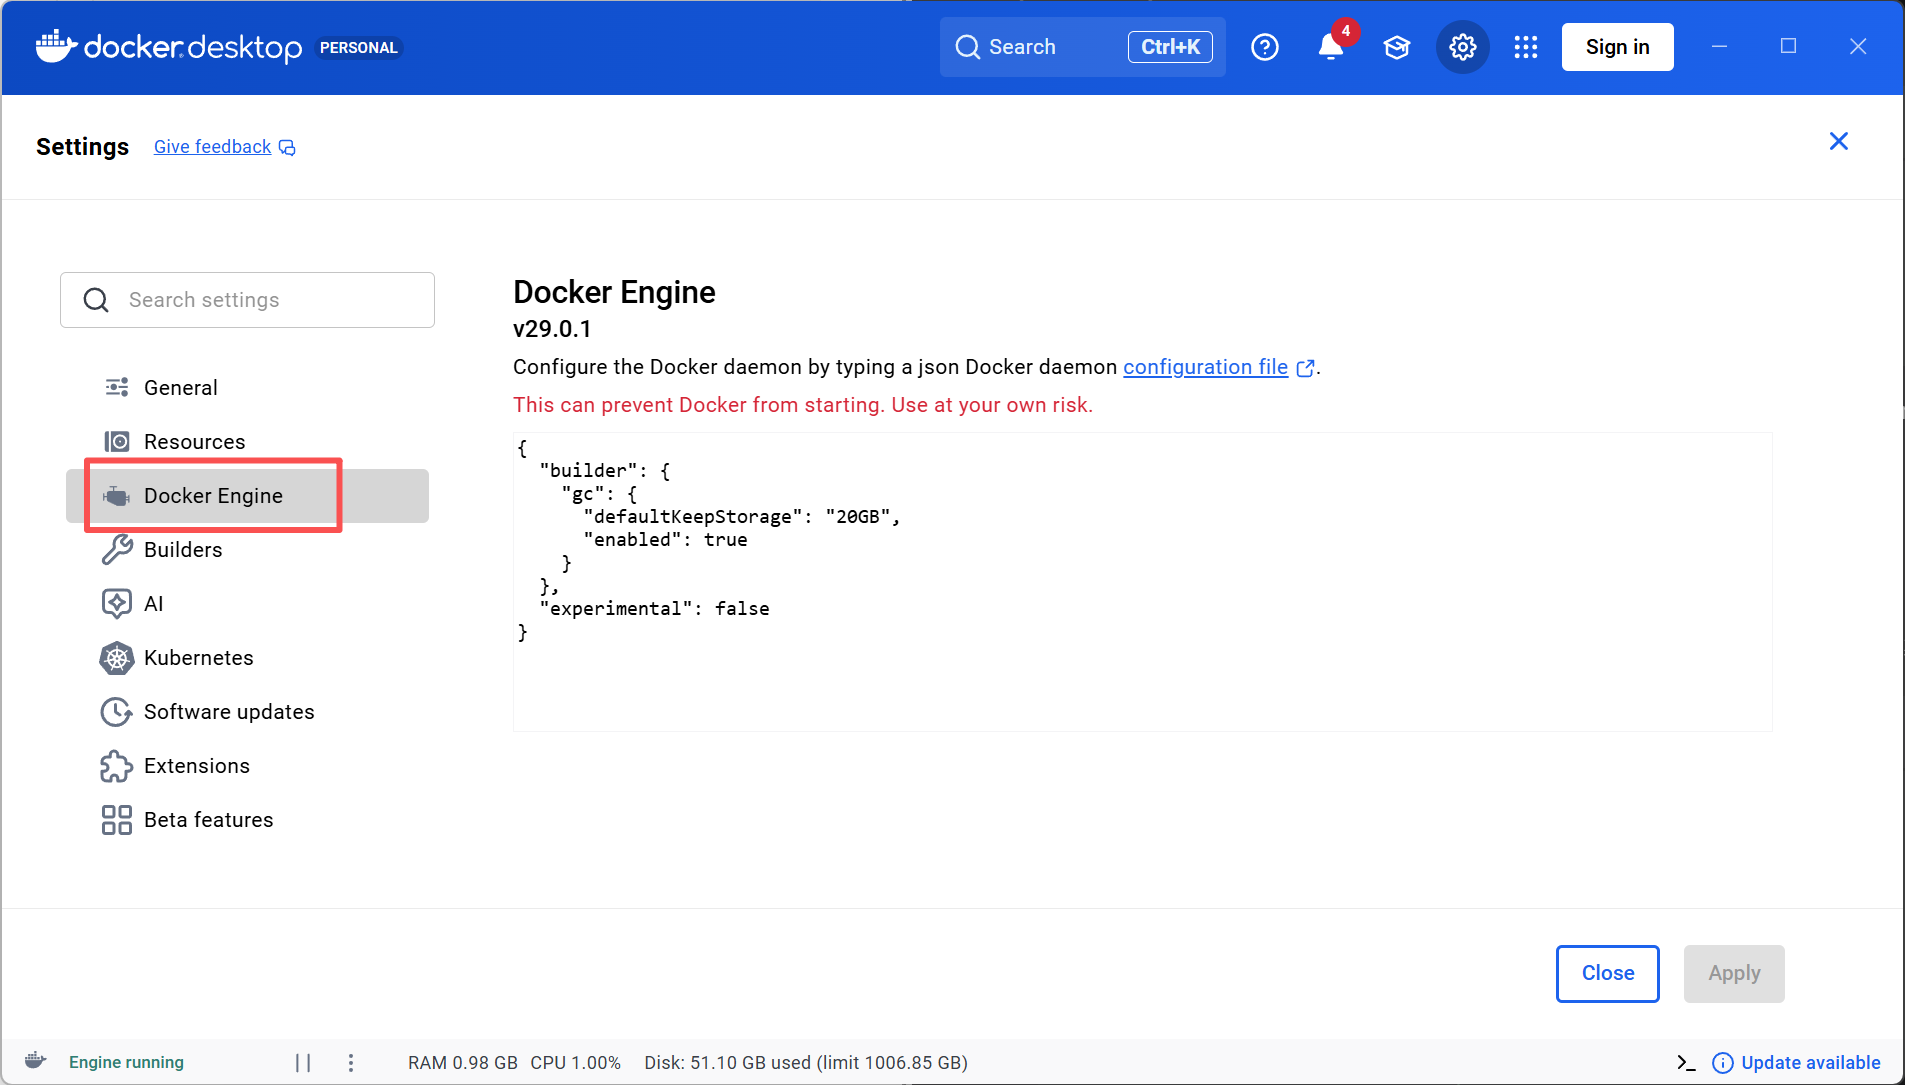Click the "experimental": false line
Viewport: 1905px width, 1085px height.
pos(654,608)
